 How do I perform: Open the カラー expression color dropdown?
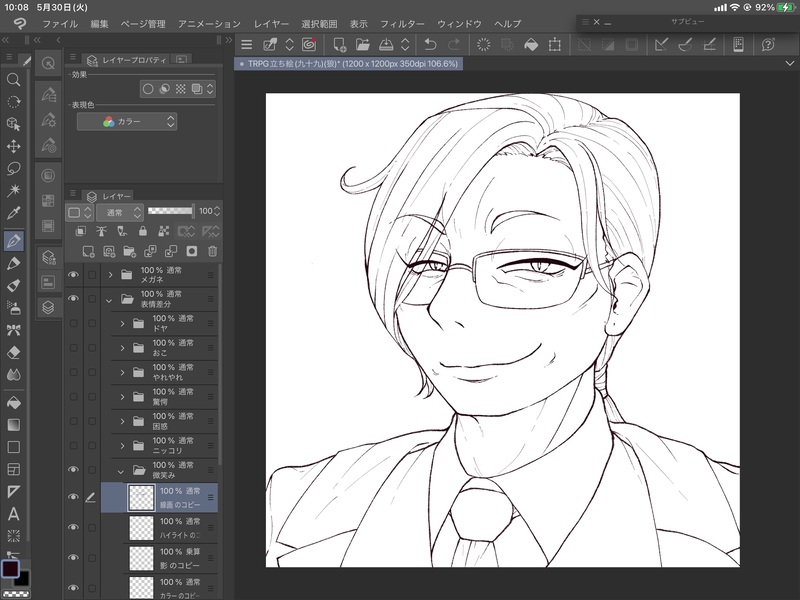(x=127, y=121)
